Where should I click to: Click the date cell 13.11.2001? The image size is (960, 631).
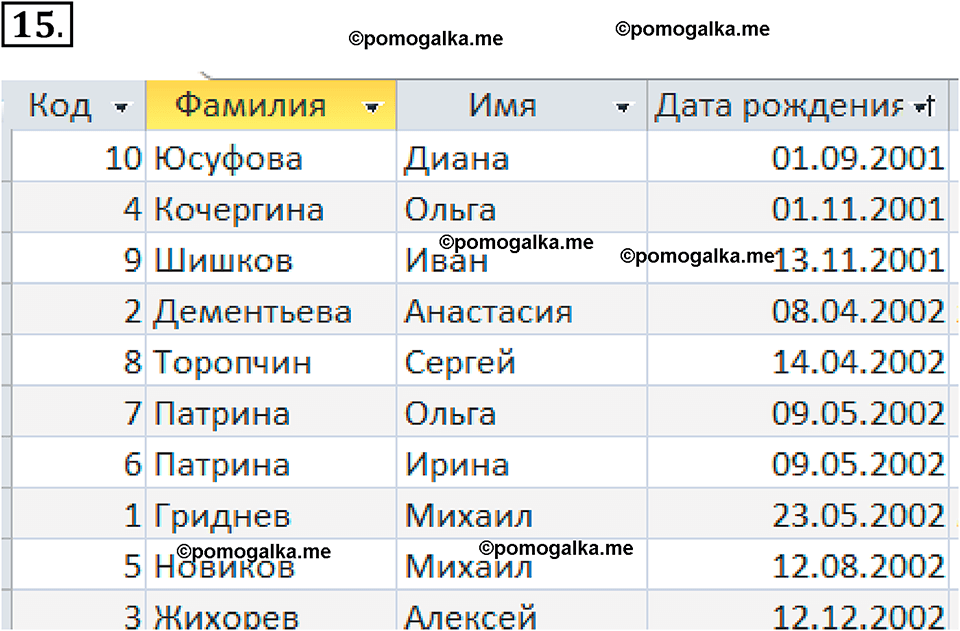click(x=798, y=258)
